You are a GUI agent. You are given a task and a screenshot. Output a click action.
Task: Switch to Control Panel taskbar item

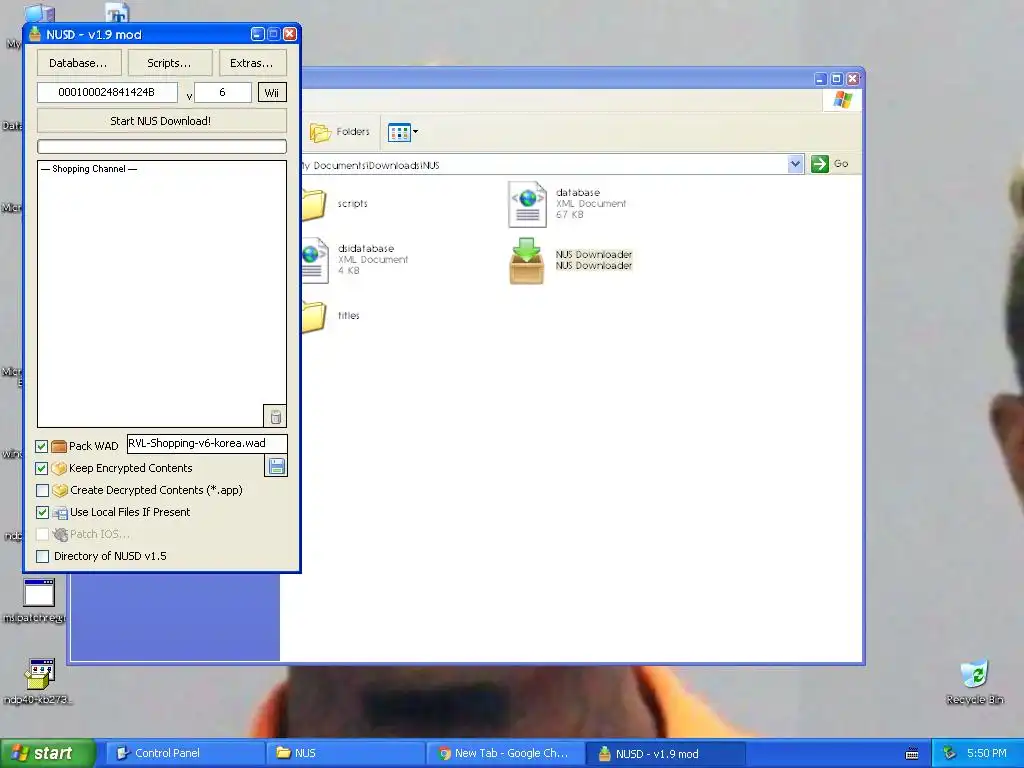(x=185, y=754)
